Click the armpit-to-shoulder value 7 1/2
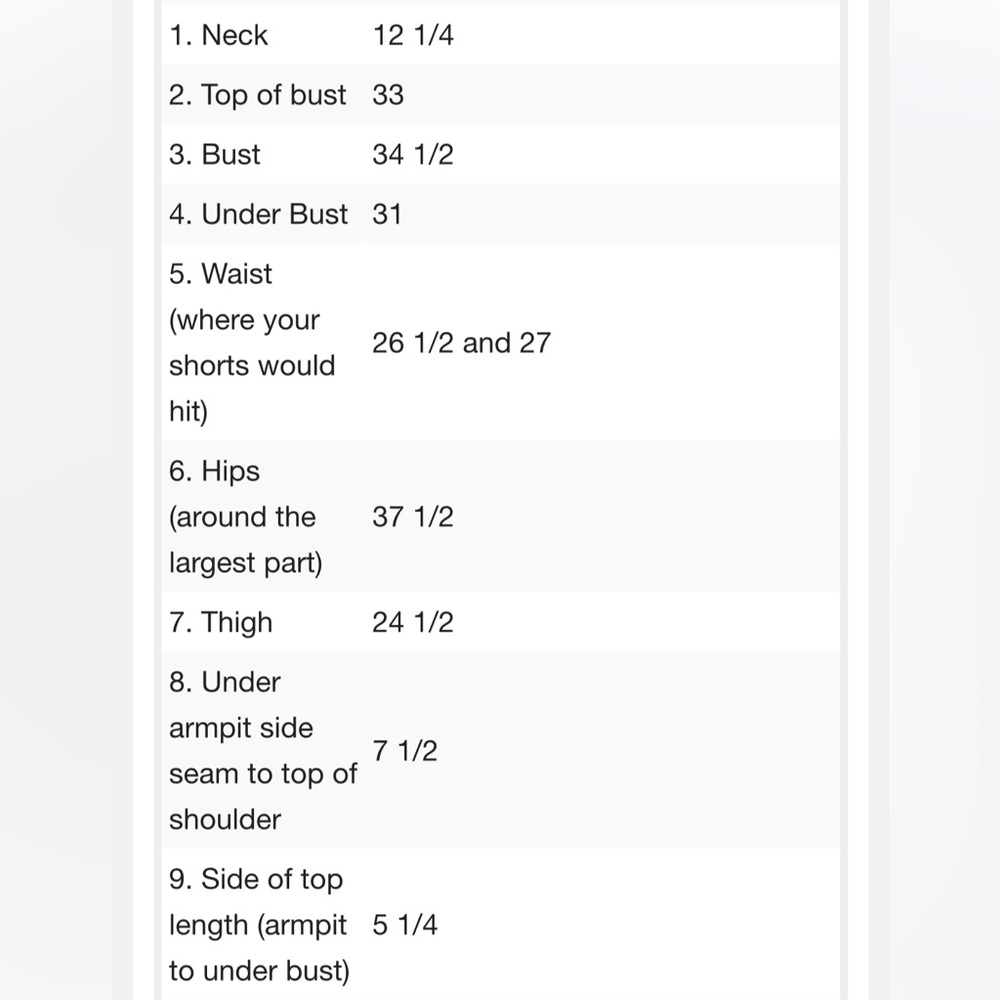This screenshot has width=1000, height=1000. tap(405, 751)
